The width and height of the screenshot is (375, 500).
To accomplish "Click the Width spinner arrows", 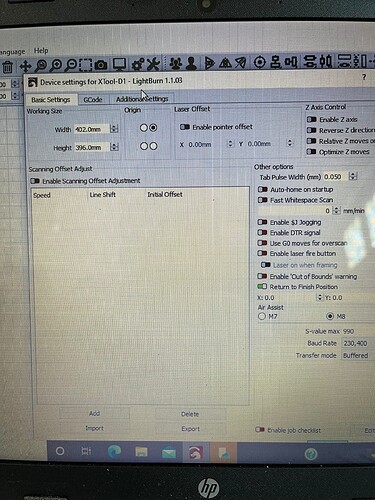I will click(x=114, y=128).
